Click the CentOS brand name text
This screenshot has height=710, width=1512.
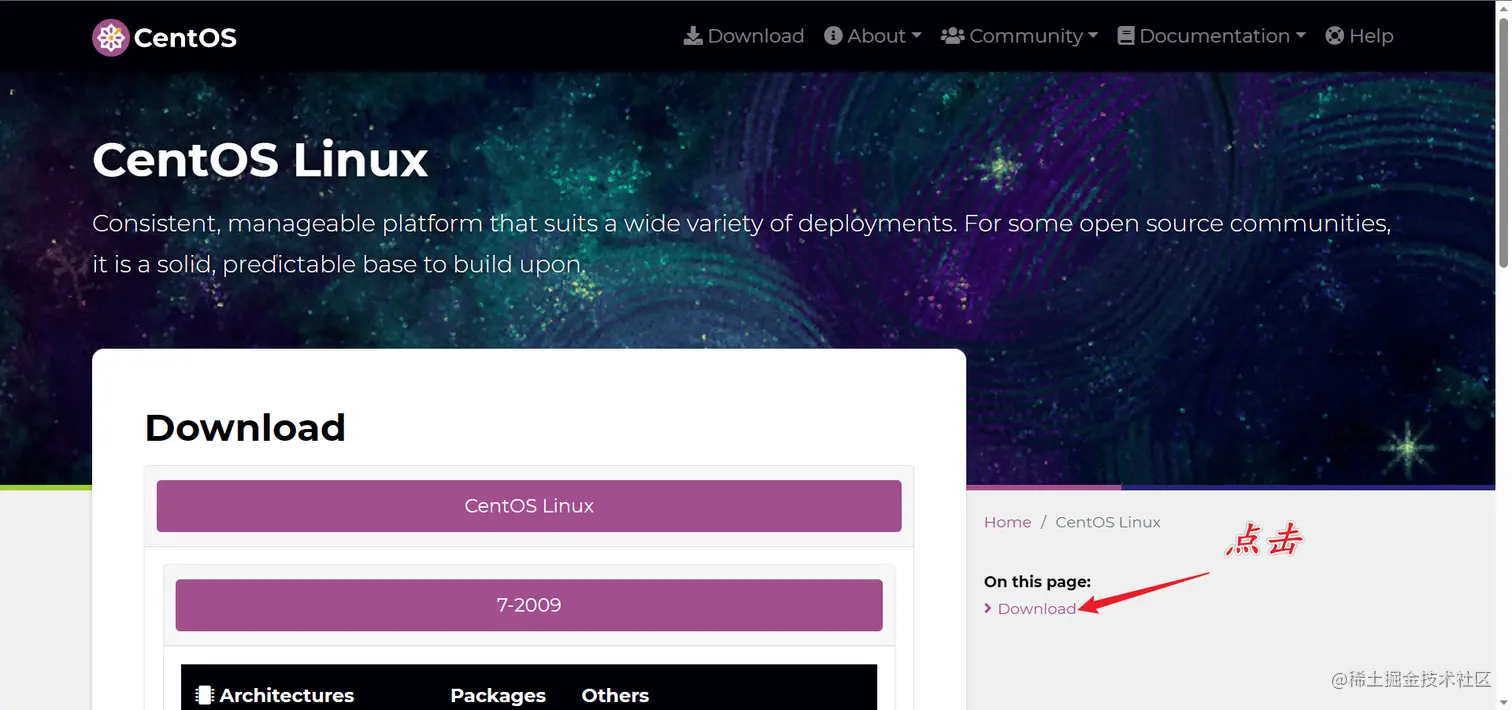pos(185,38)
